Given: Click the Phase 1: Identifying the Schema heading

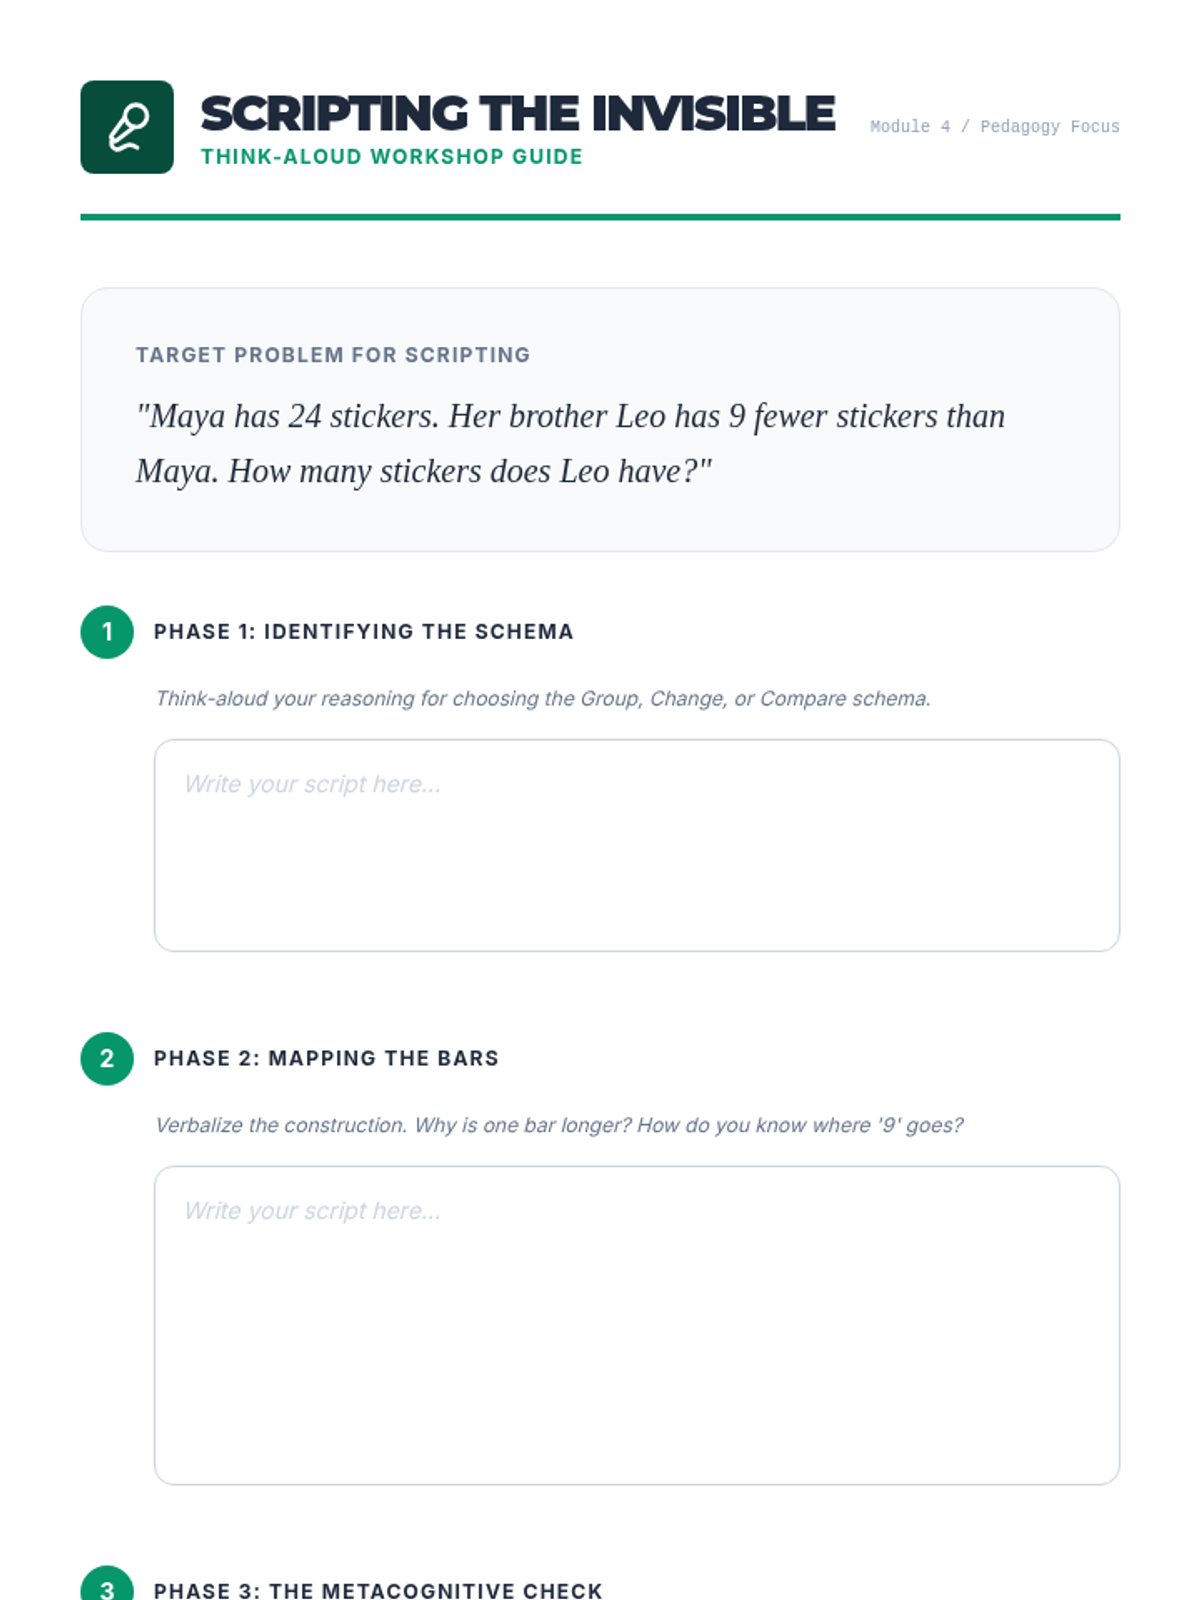Looking at the screenshot, I should (x=364, y=632).
